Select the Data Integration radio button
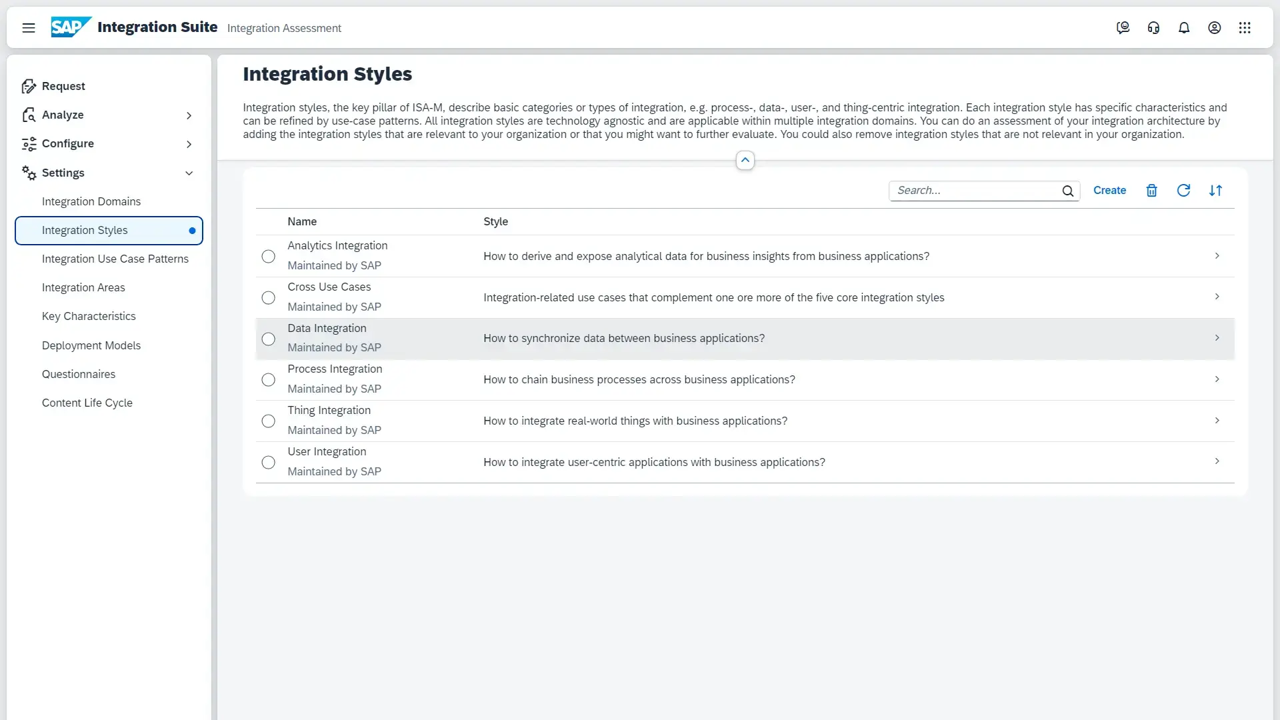The width and height of the screenshot is (1280, 720). 268,339
